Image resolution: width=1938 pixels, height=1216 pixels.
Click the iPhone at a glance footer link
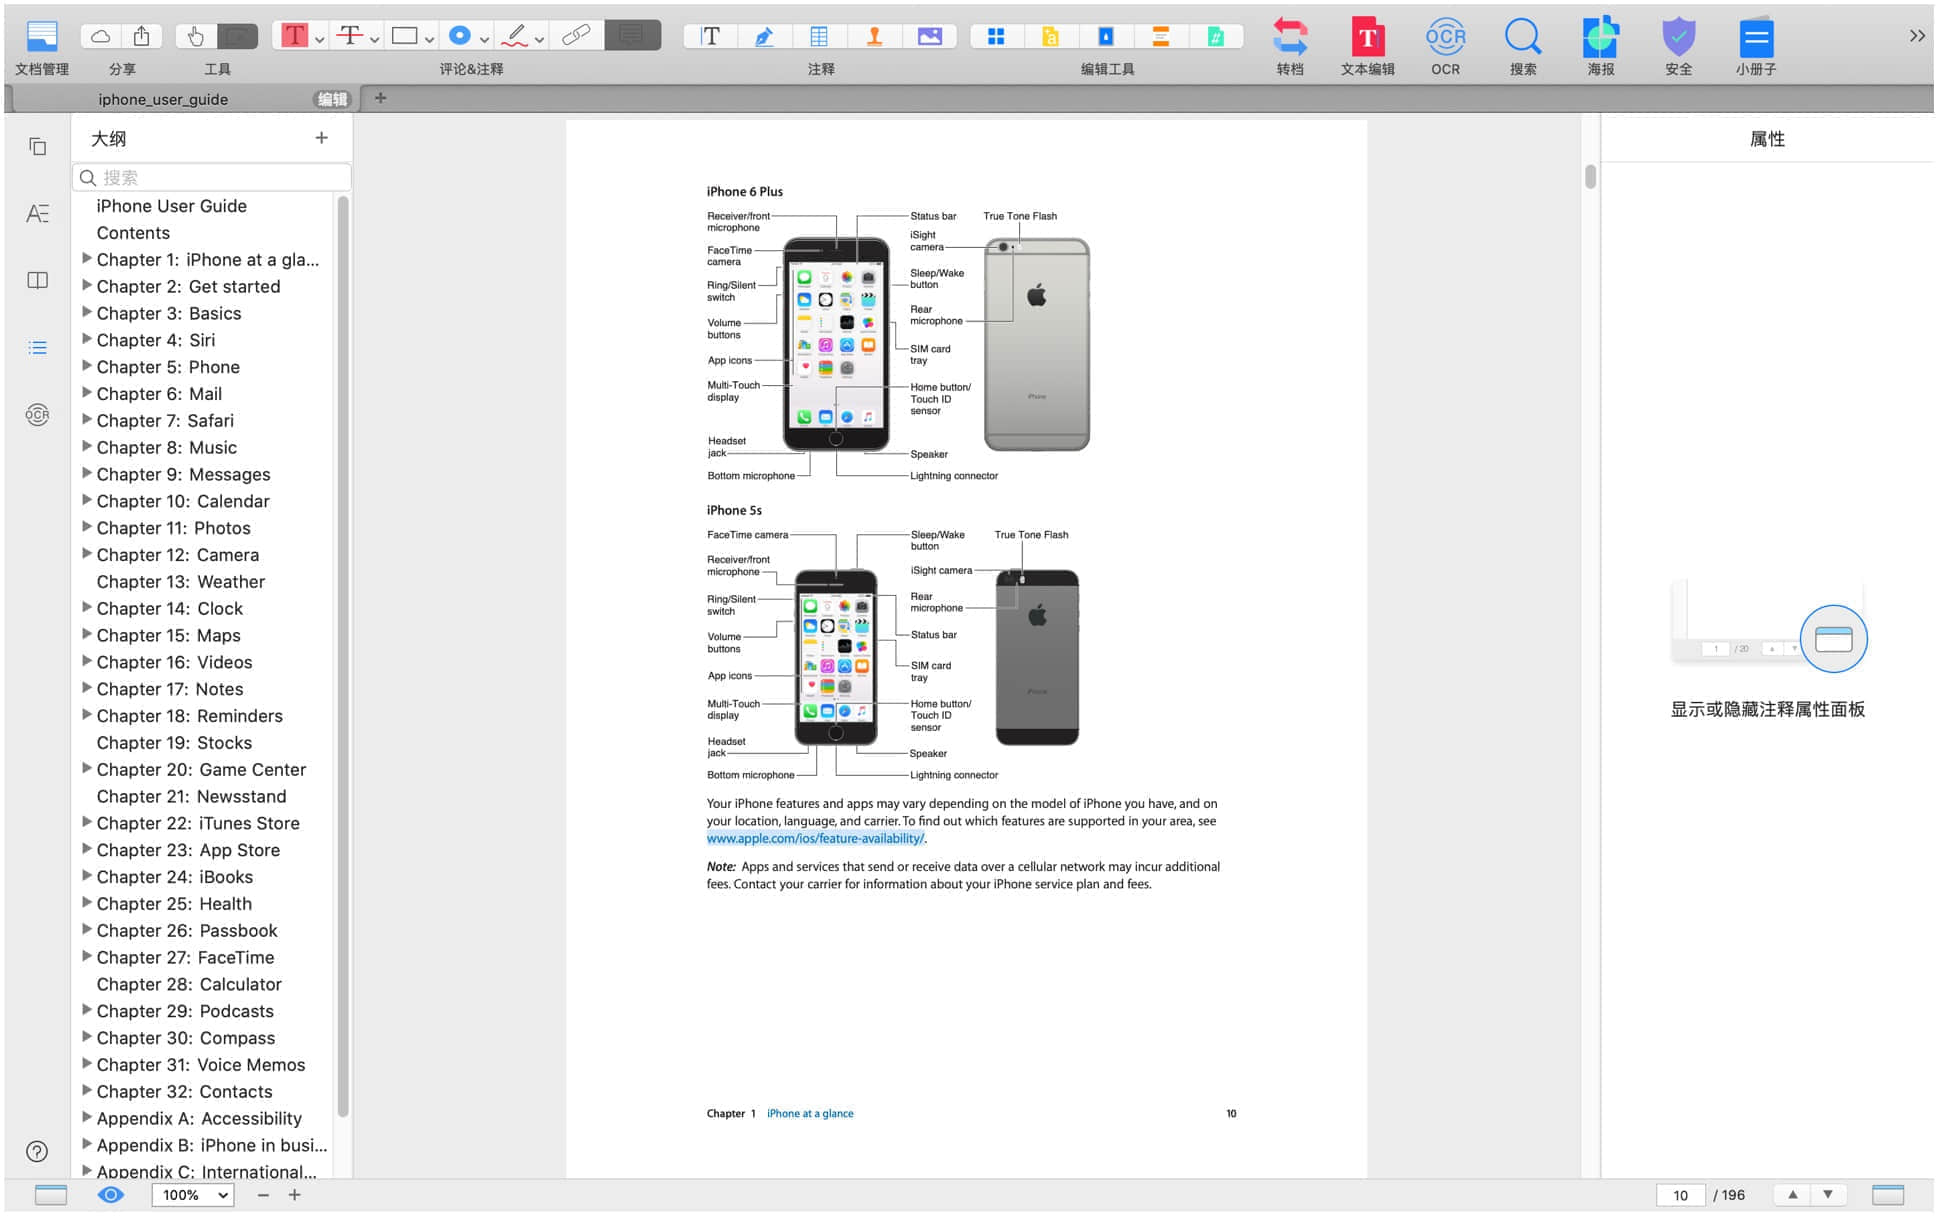pos(810,1113)
